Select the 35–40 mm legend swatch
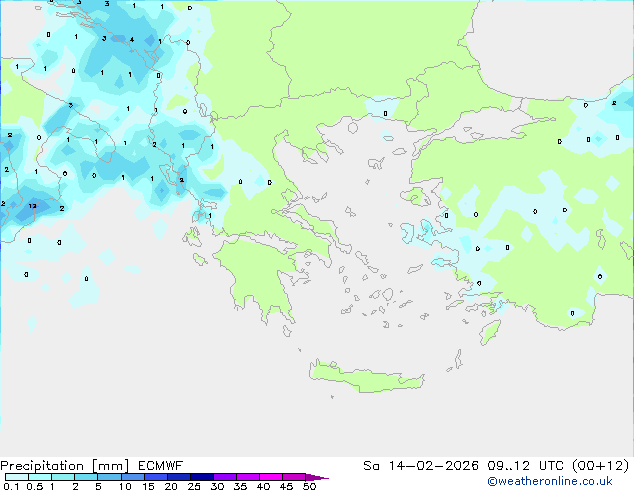 (x=248, y=477)
